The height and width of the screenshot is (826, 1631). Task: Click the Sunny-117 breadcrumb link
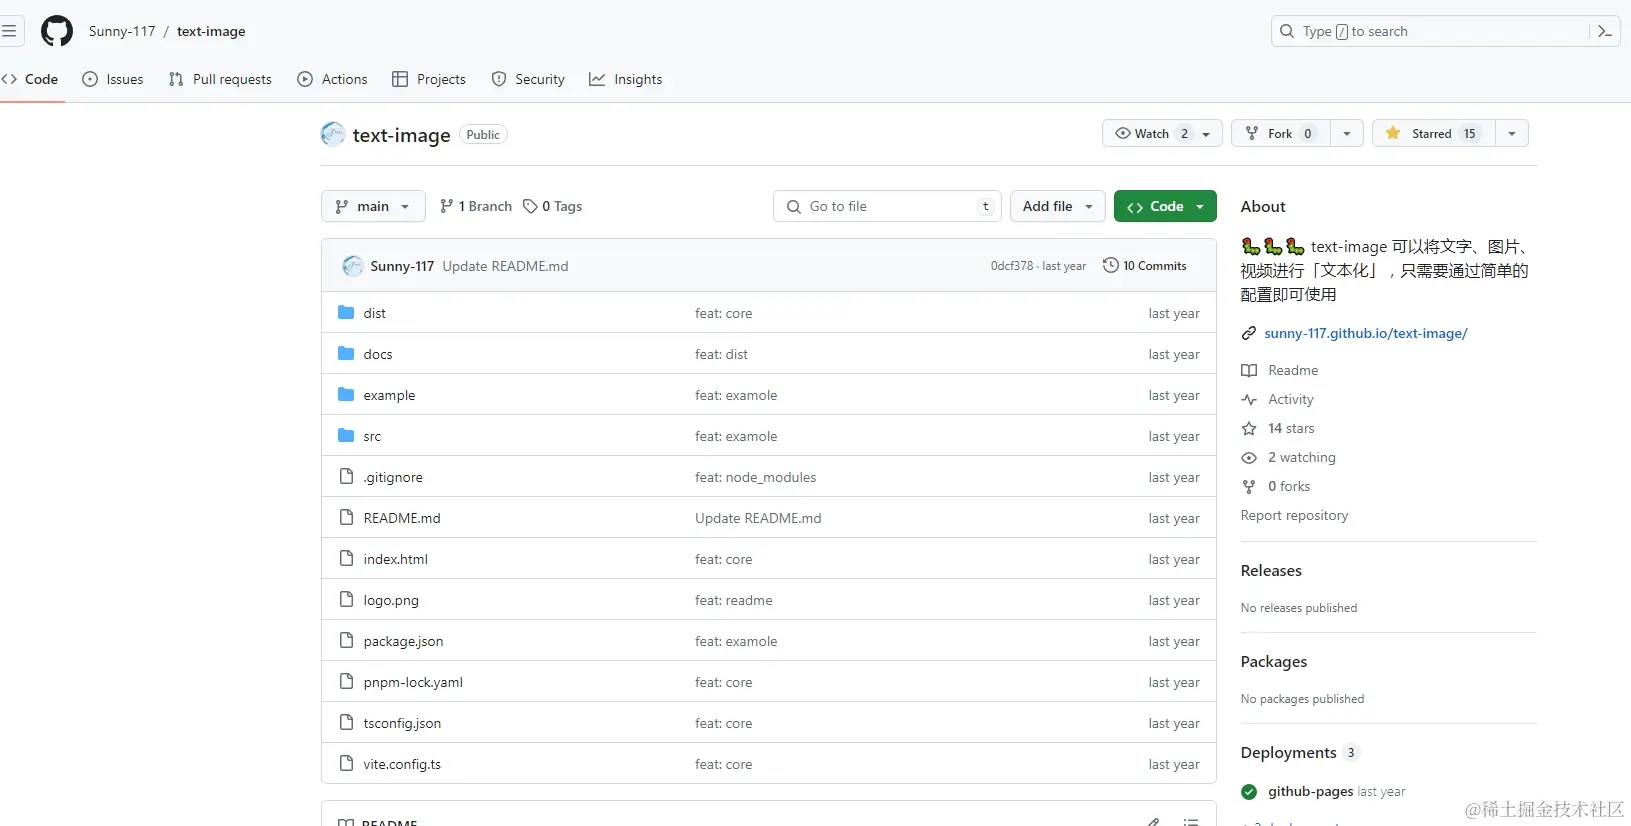pyautogui.click(x=122, y=31)
